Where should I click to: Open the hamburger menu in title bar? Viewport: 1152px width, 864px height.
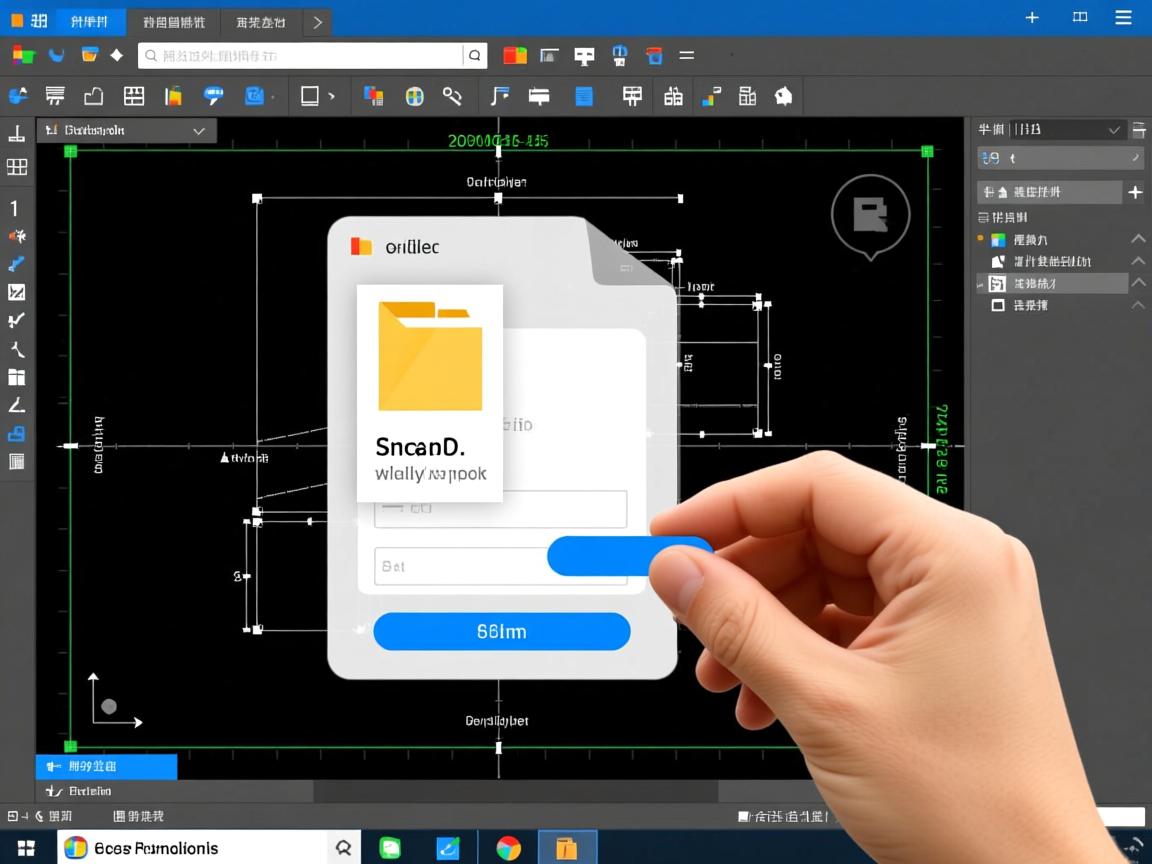coord(1123,17)
